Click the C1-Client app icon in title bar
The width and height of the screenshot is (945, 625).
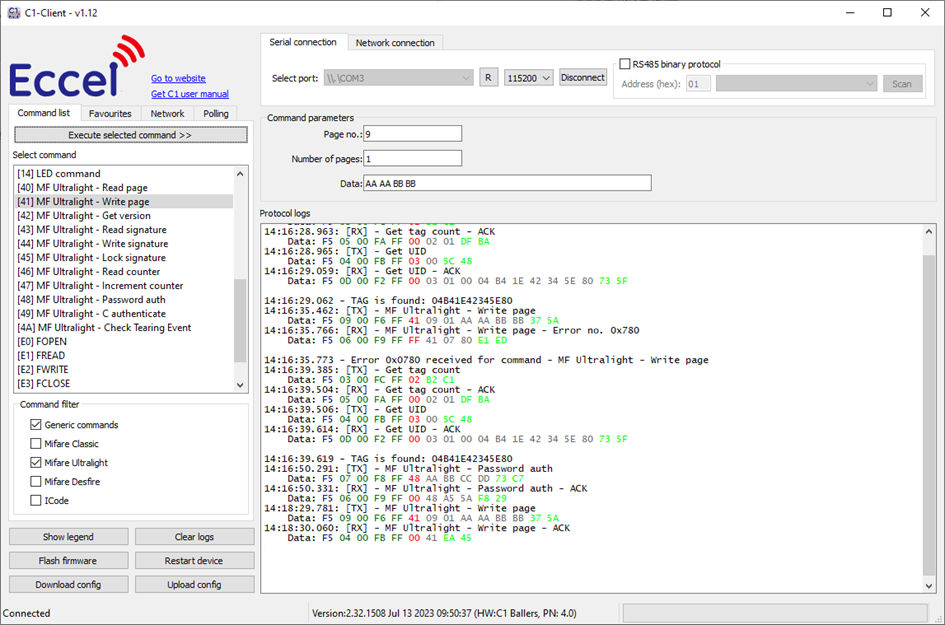click(x=13, y=12)
